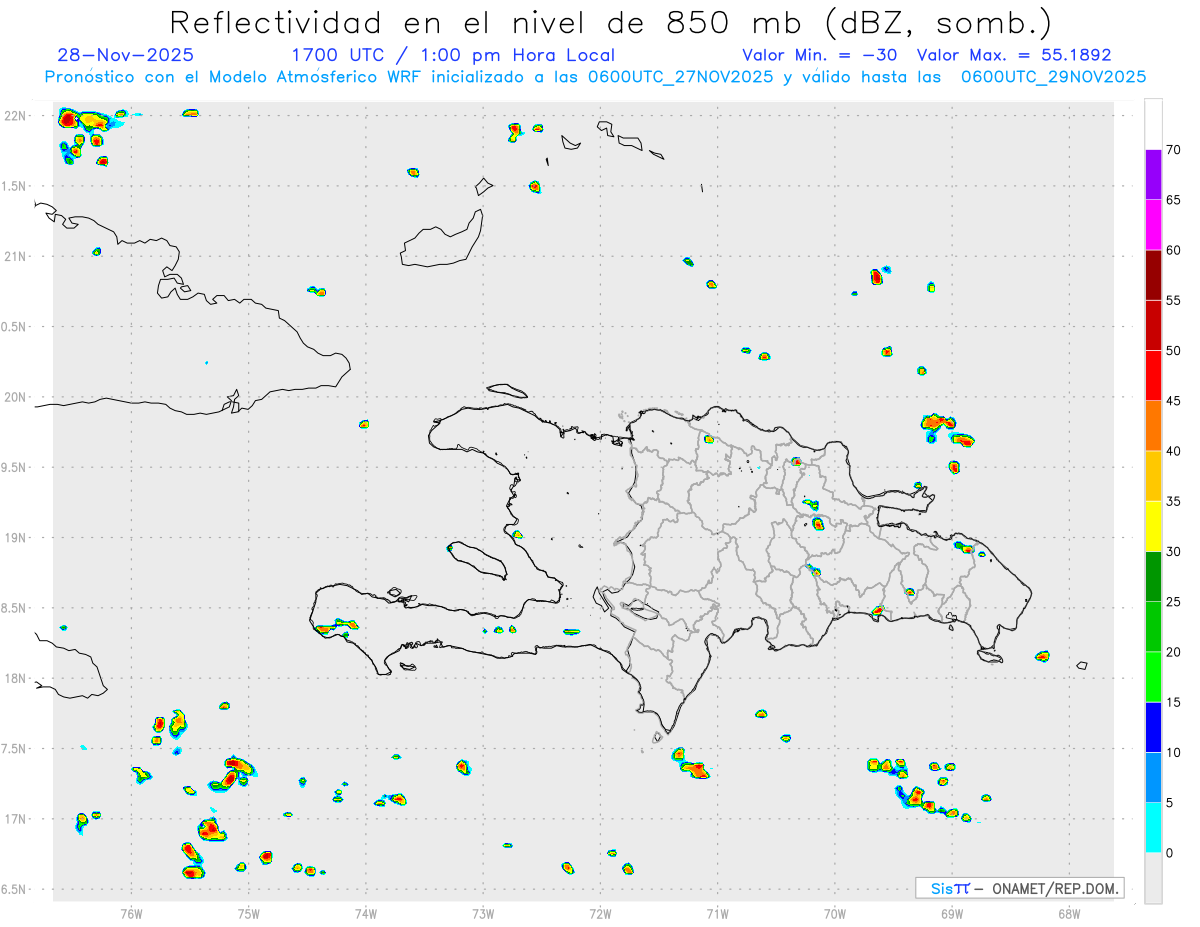Click the '1700 UTC / 1:00 pm Hora Local' label

coord(453,55)
